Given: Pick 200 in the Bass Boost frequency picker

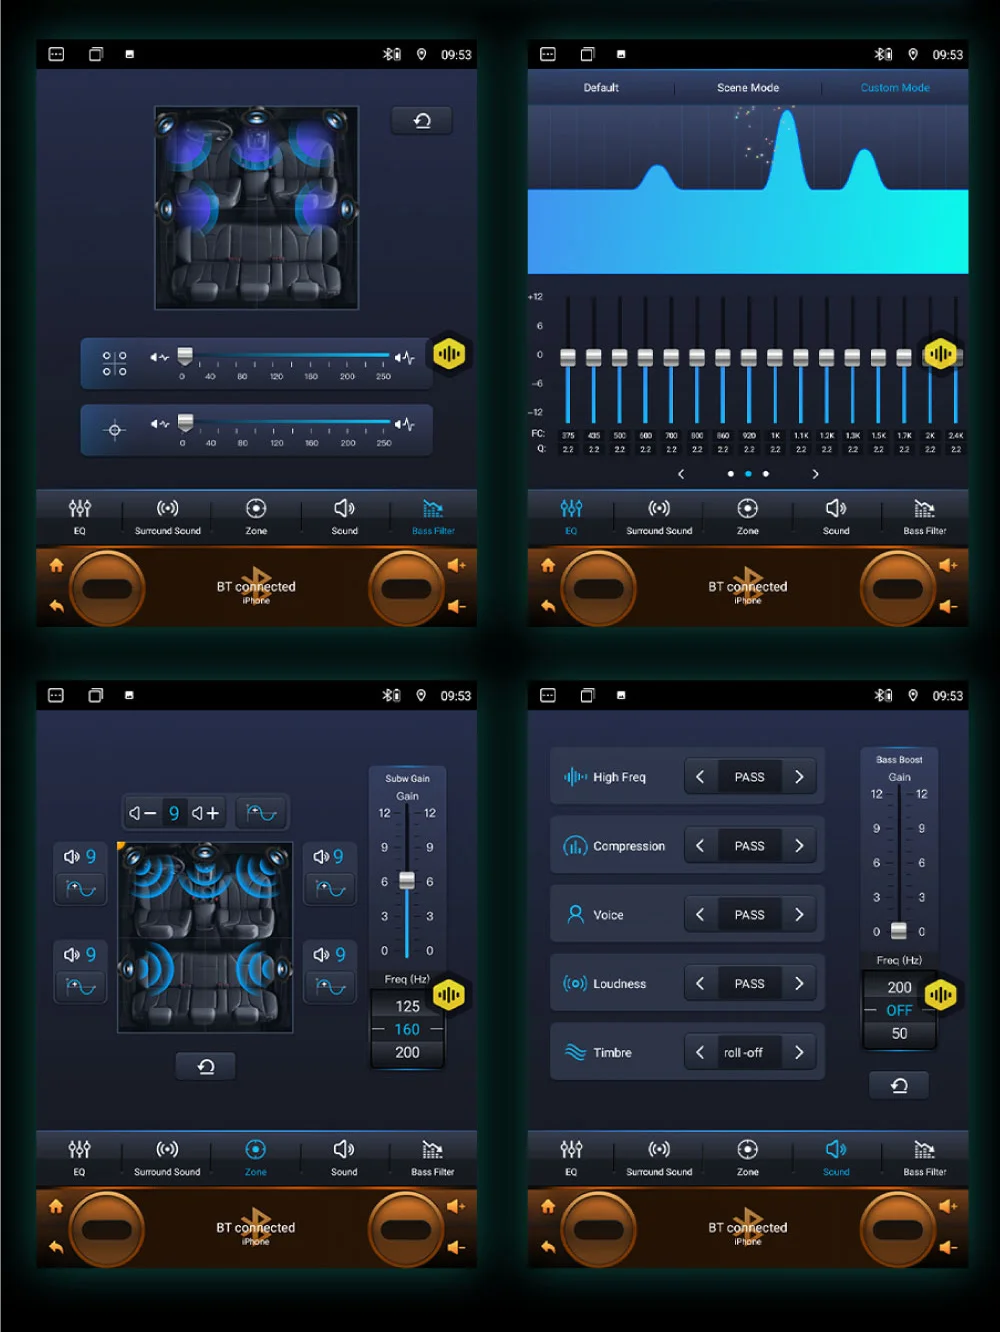Looking at the screenshot, I should tap(899, 987).
